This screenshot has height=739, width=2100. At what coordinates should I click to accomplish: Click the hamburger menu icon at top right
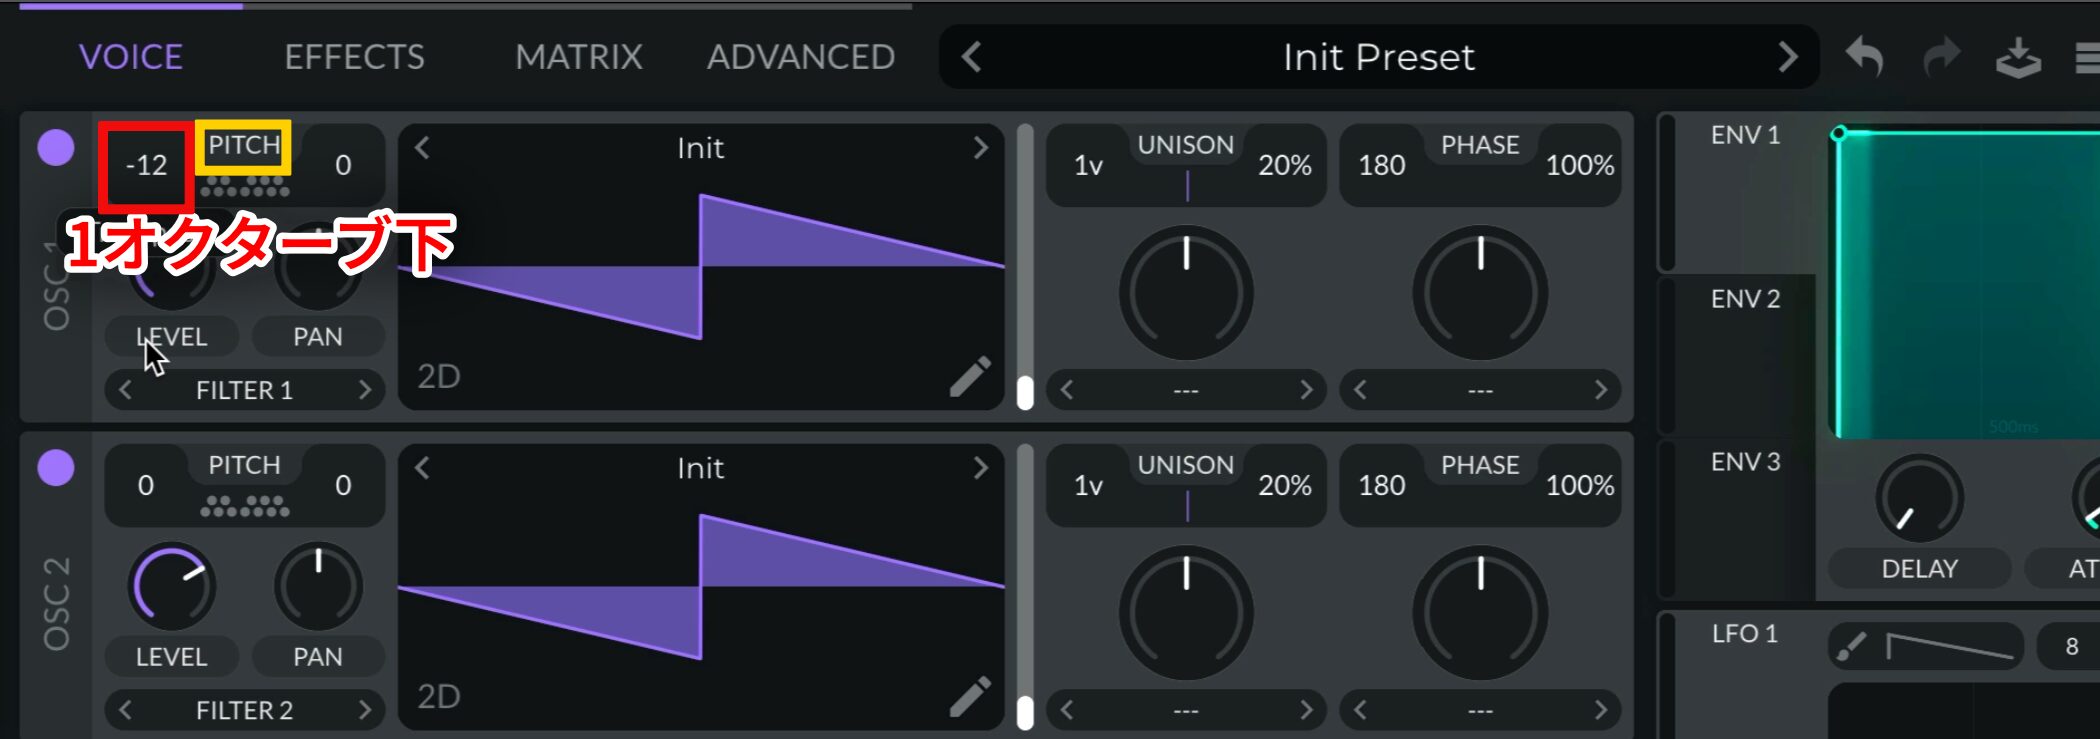tap(2087, 58)
